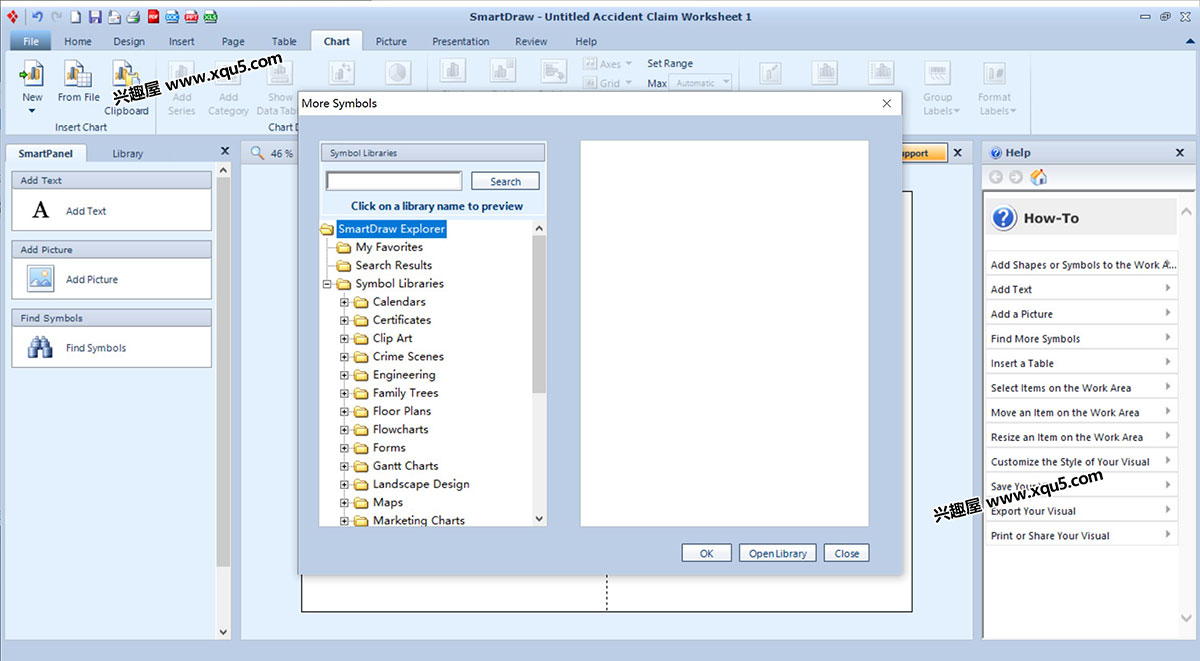
Task: Switch to the Library tab in left panel
Action: [x=127, y=153]
